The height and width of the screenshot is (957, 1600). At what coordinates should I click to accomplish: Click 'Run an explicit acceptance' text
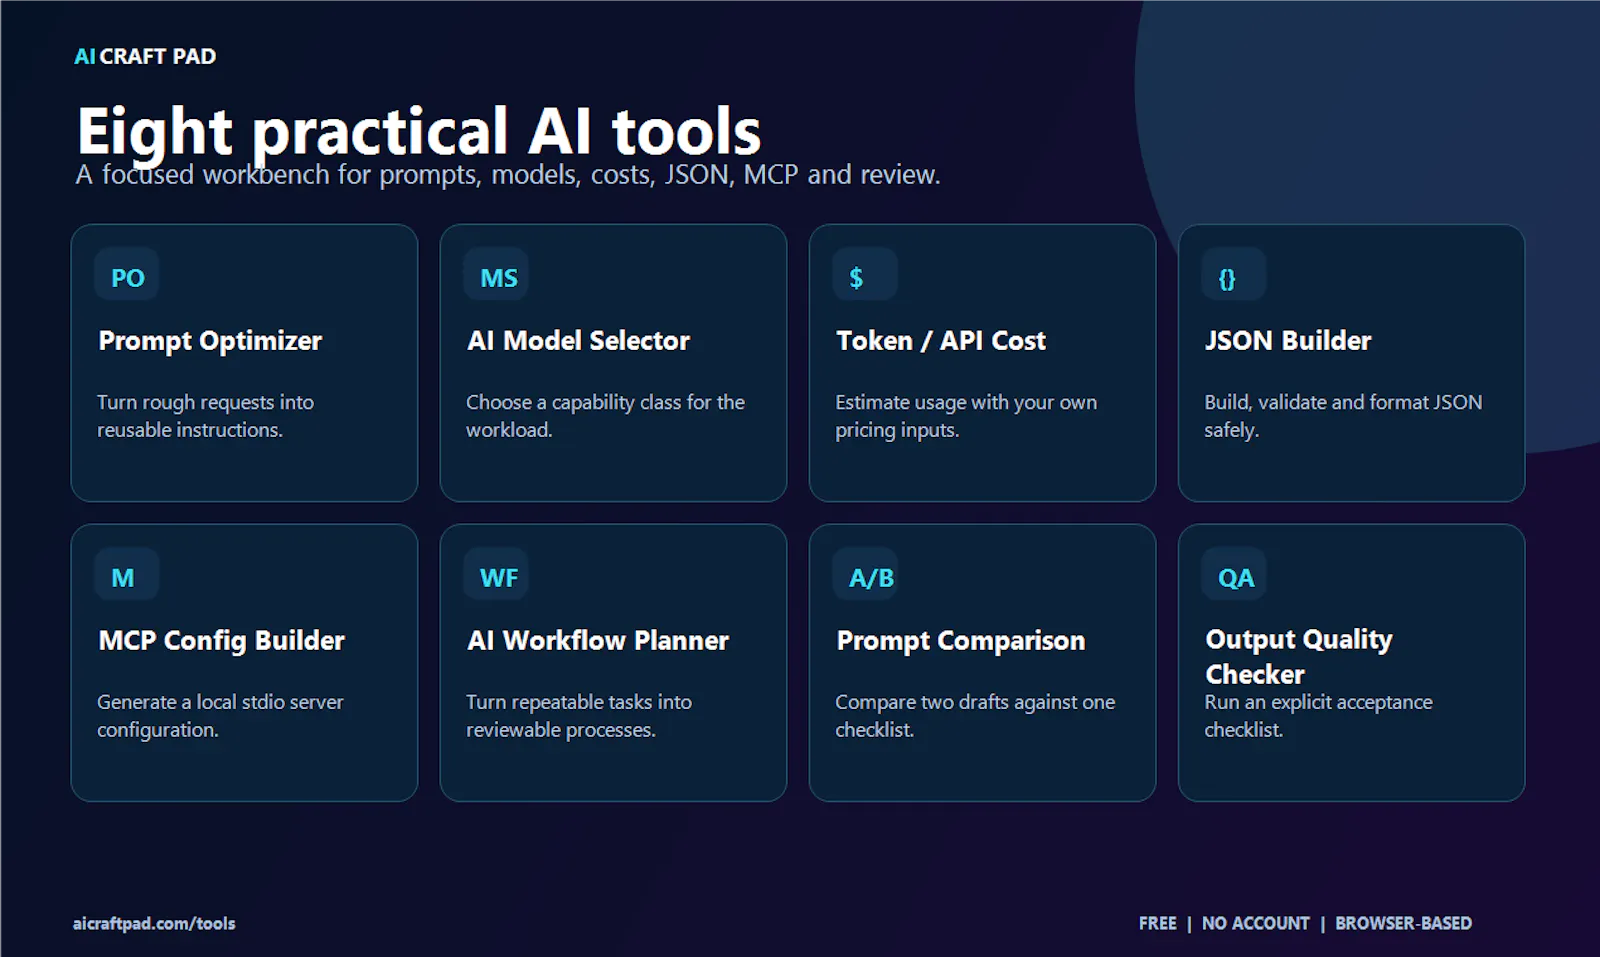(x=1318, y=716)
